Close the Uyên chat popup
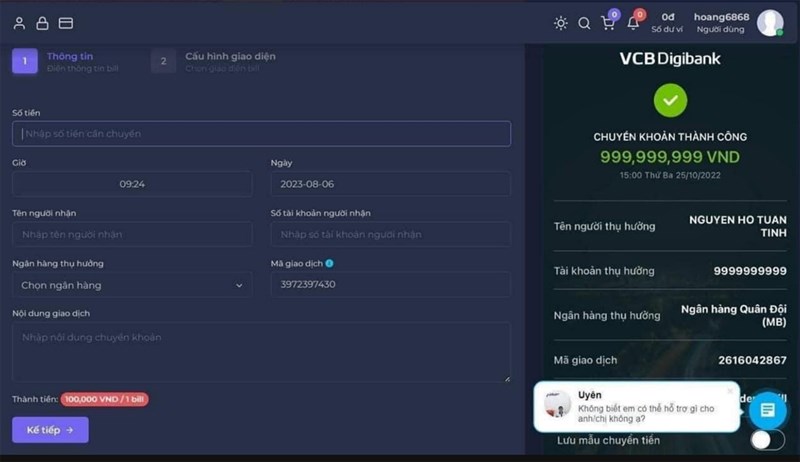 click(x=730, y=391)
